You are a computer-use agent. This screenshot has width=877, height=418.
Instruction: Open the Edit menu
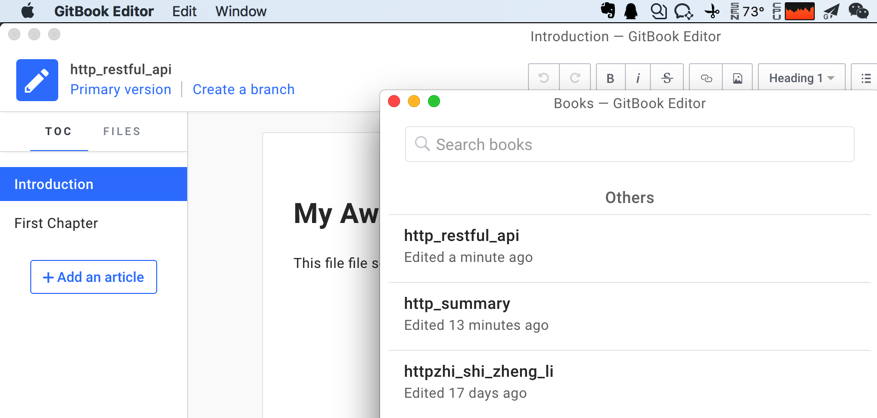(x=185, y=11)
